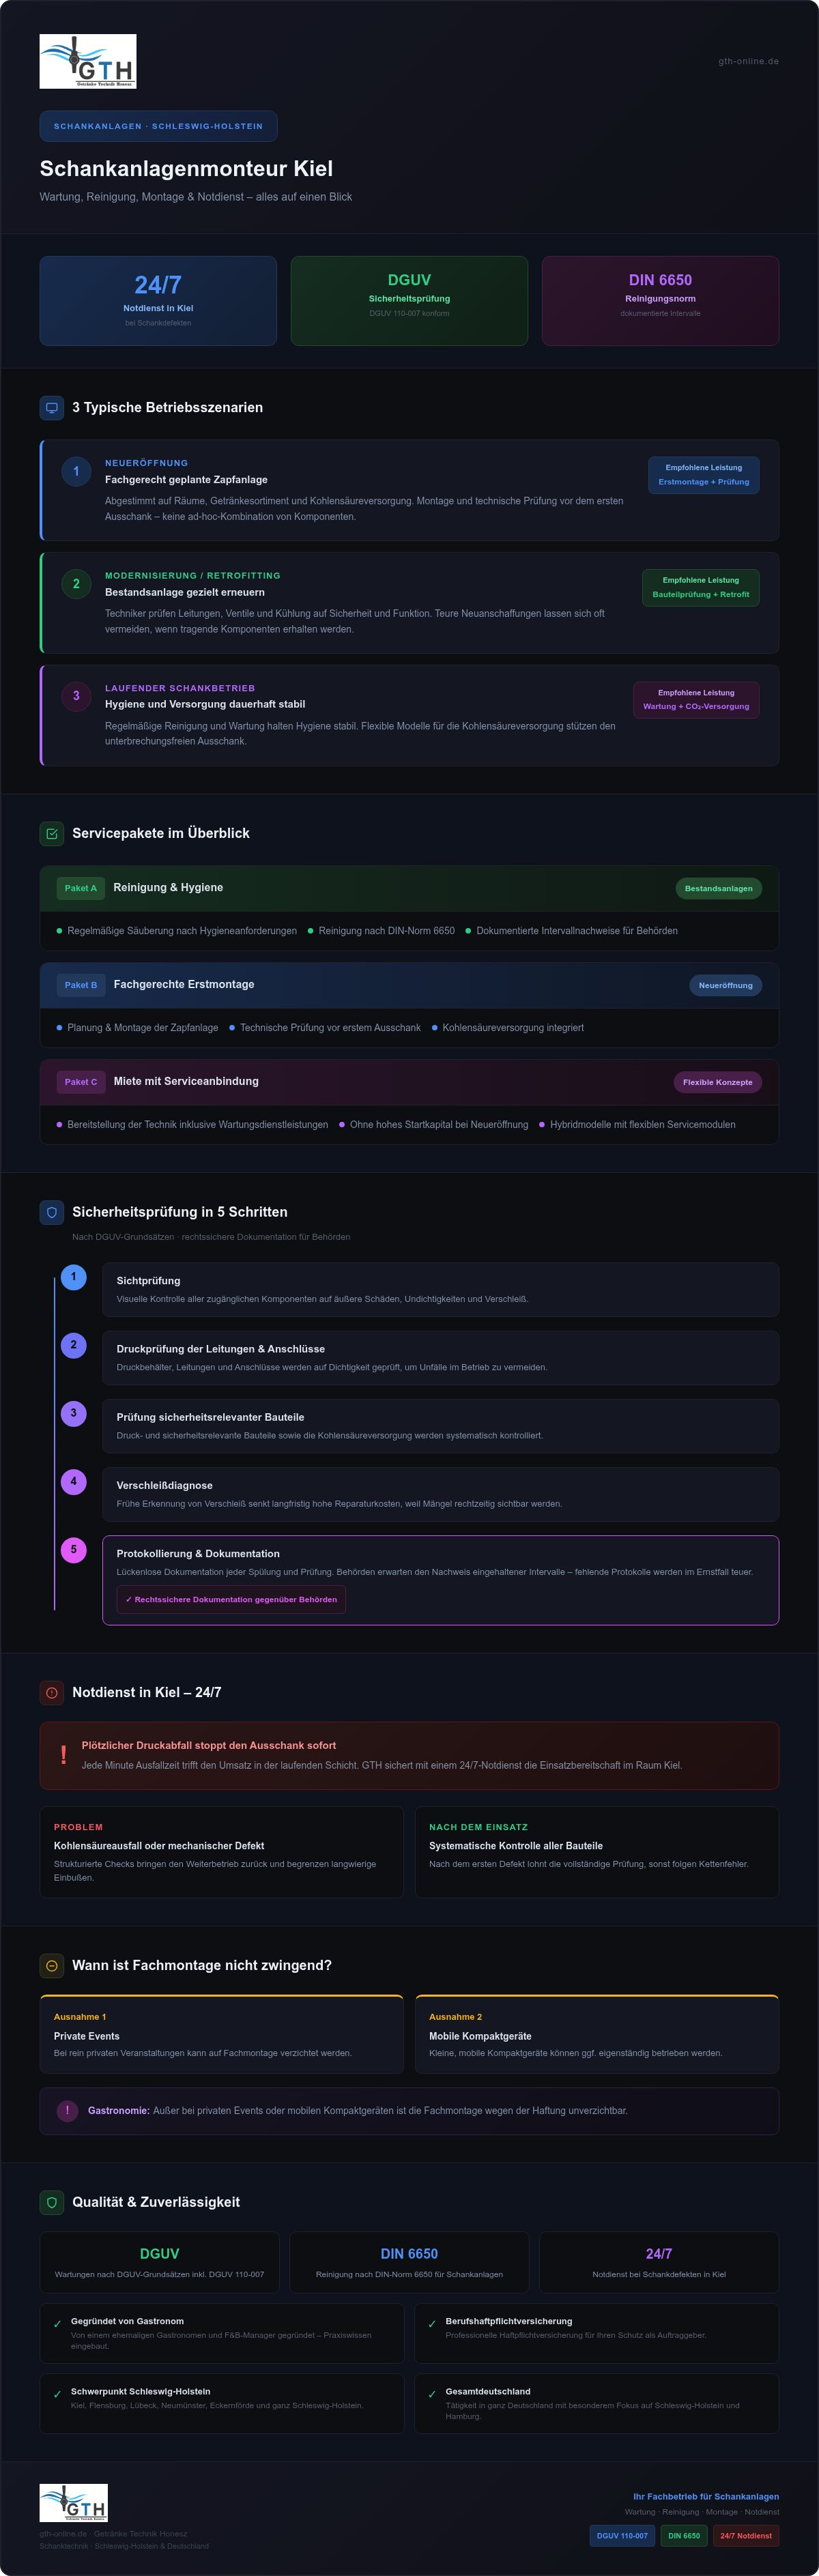
Task: Click the shield icon beside Sicherheitsprüfung heading
Action: coord(52,1212)
